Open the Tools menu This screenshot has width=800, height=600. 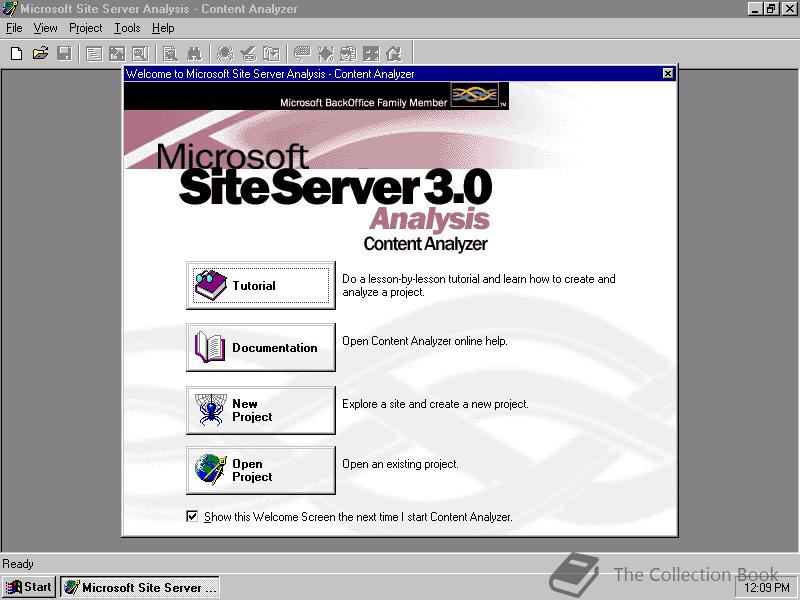coord(127,28)
